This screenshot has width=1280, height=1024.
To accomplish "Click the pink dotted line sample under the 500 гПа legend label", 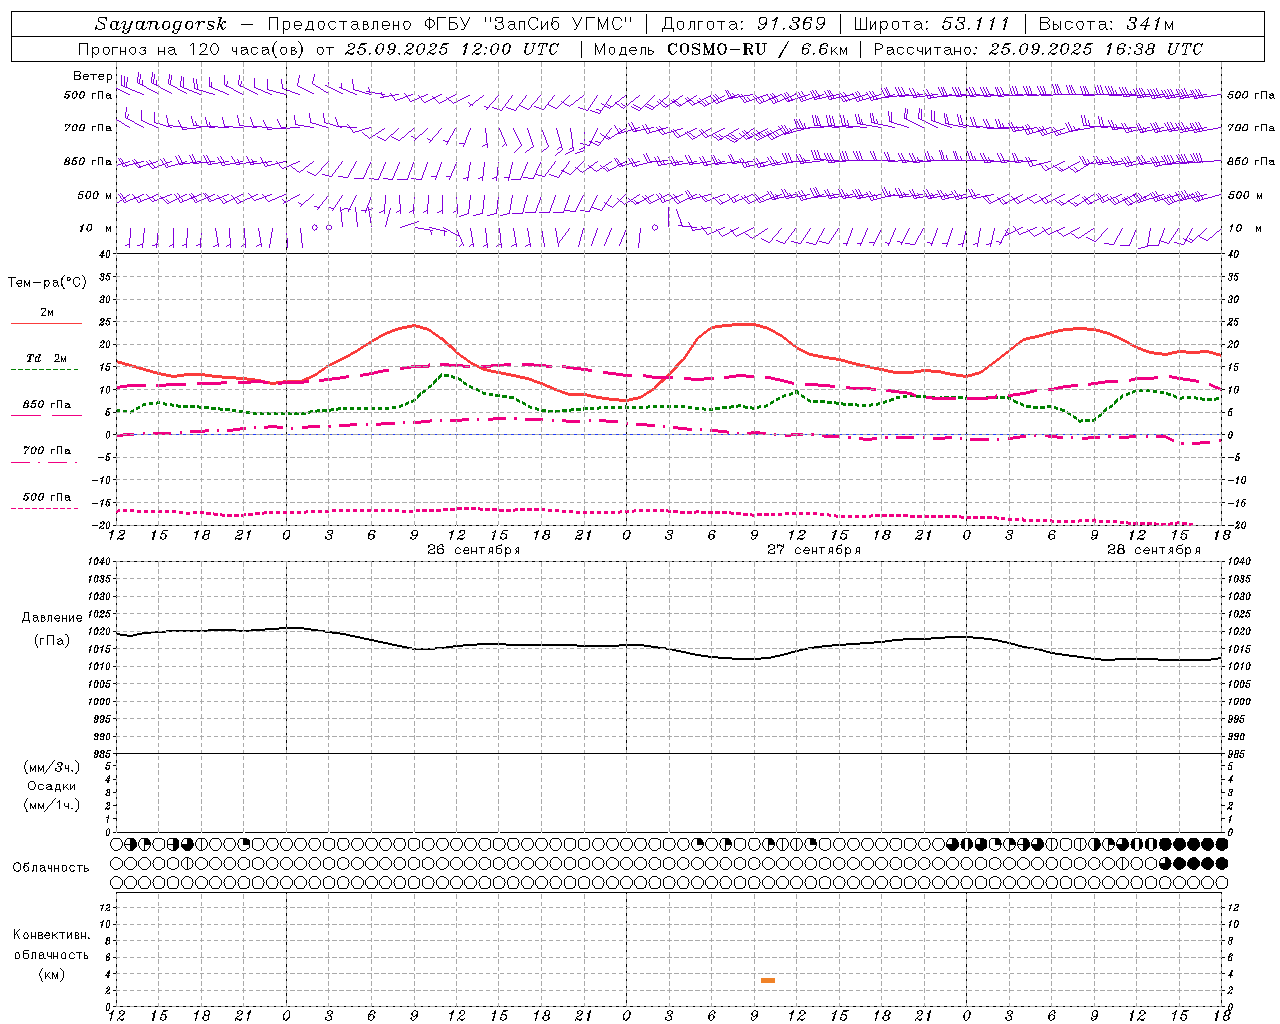I will [x=44, y=509].
